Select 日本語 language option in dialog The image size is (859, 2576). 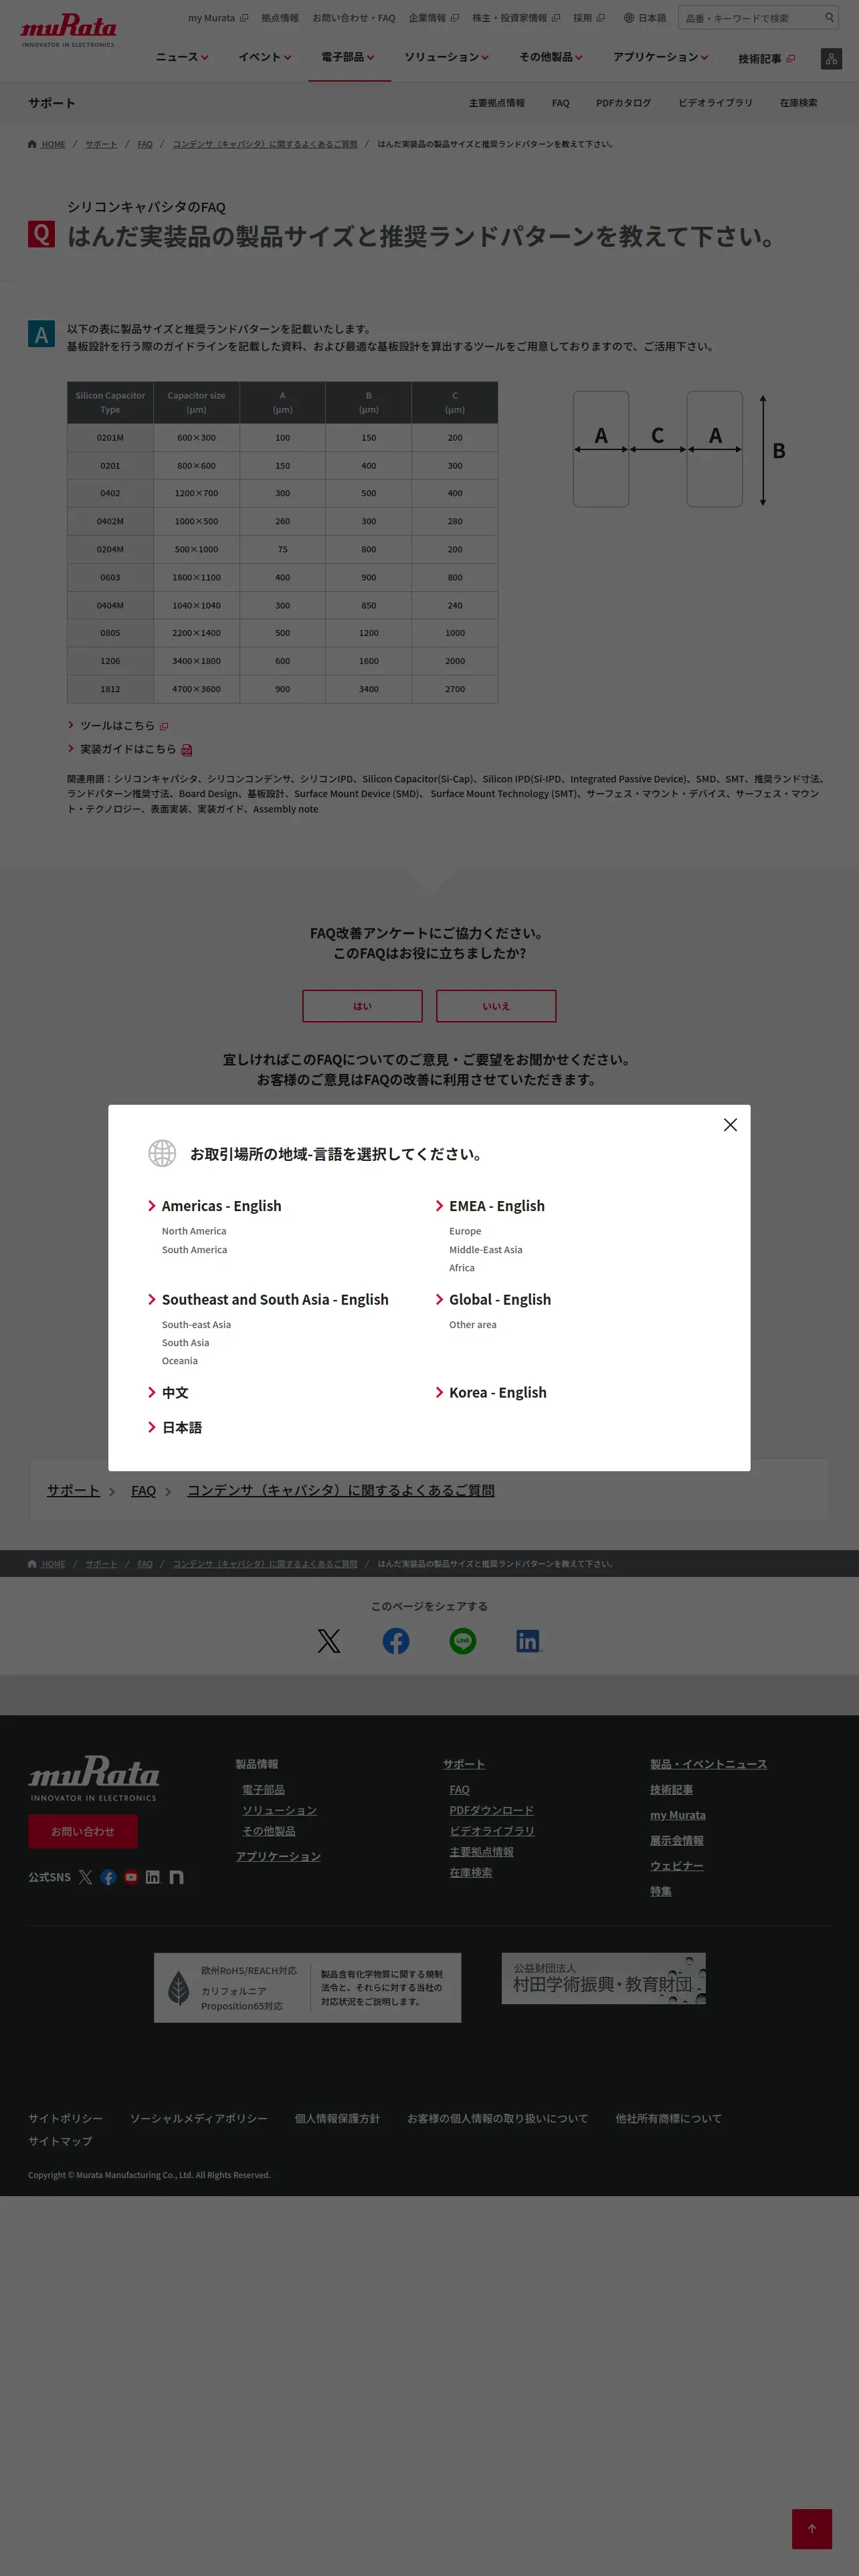coord(182,1427)
